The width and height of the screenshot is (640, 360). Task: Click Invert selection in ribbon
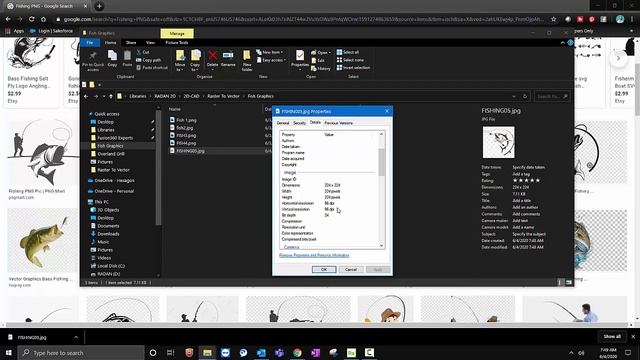[353, 68]
